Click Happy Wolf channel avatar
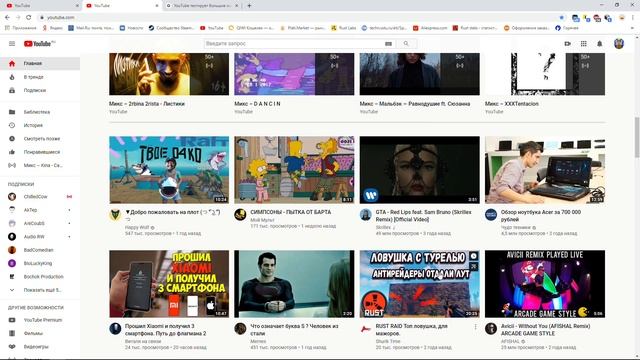This screenshot has height=360, width=640. pyautogui.click(x=115, y=215)
